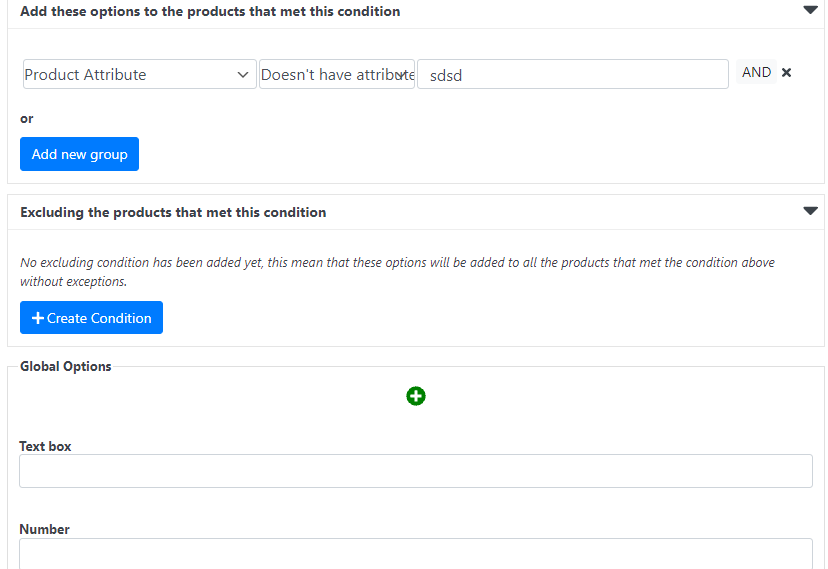828x569 pixels.
Task: Click the 'Text box' field label
Action: click(46, 446)
